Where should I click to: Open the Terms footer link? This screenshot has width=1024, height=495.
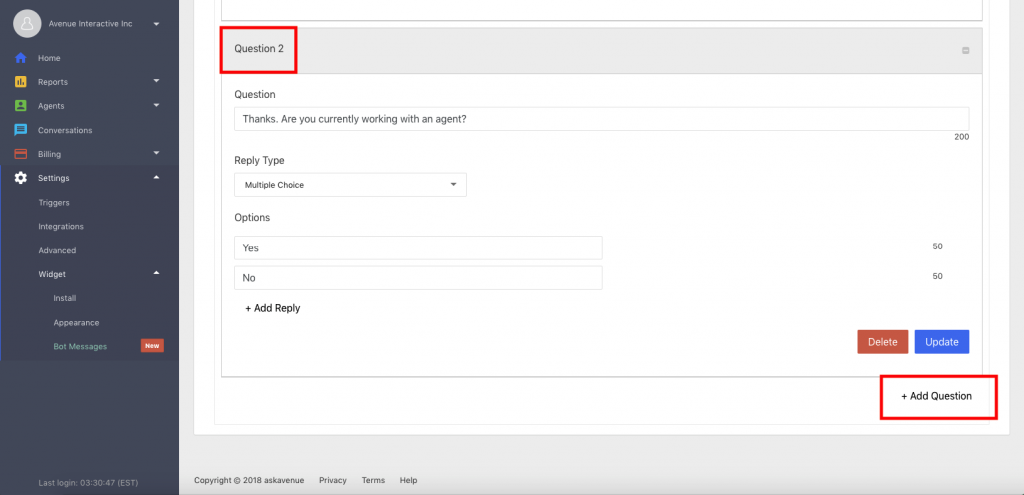(x=373, y=481)
